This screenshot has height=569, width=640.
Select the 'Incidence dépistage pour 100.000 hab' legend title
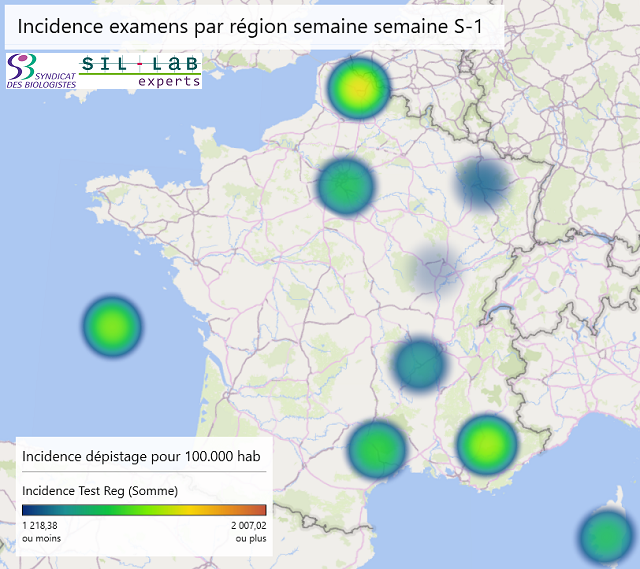pos(141,456)
